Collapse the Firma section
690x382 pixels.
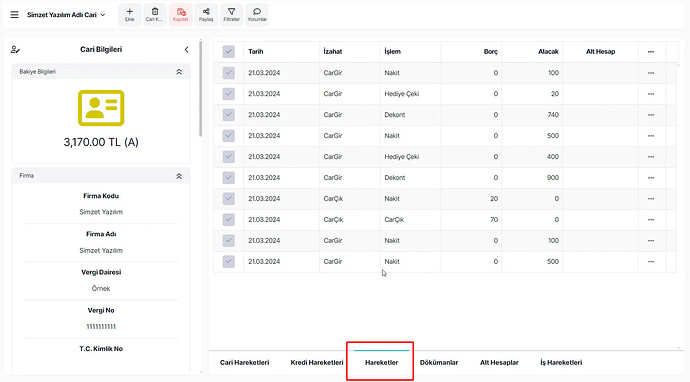[179, 176]
